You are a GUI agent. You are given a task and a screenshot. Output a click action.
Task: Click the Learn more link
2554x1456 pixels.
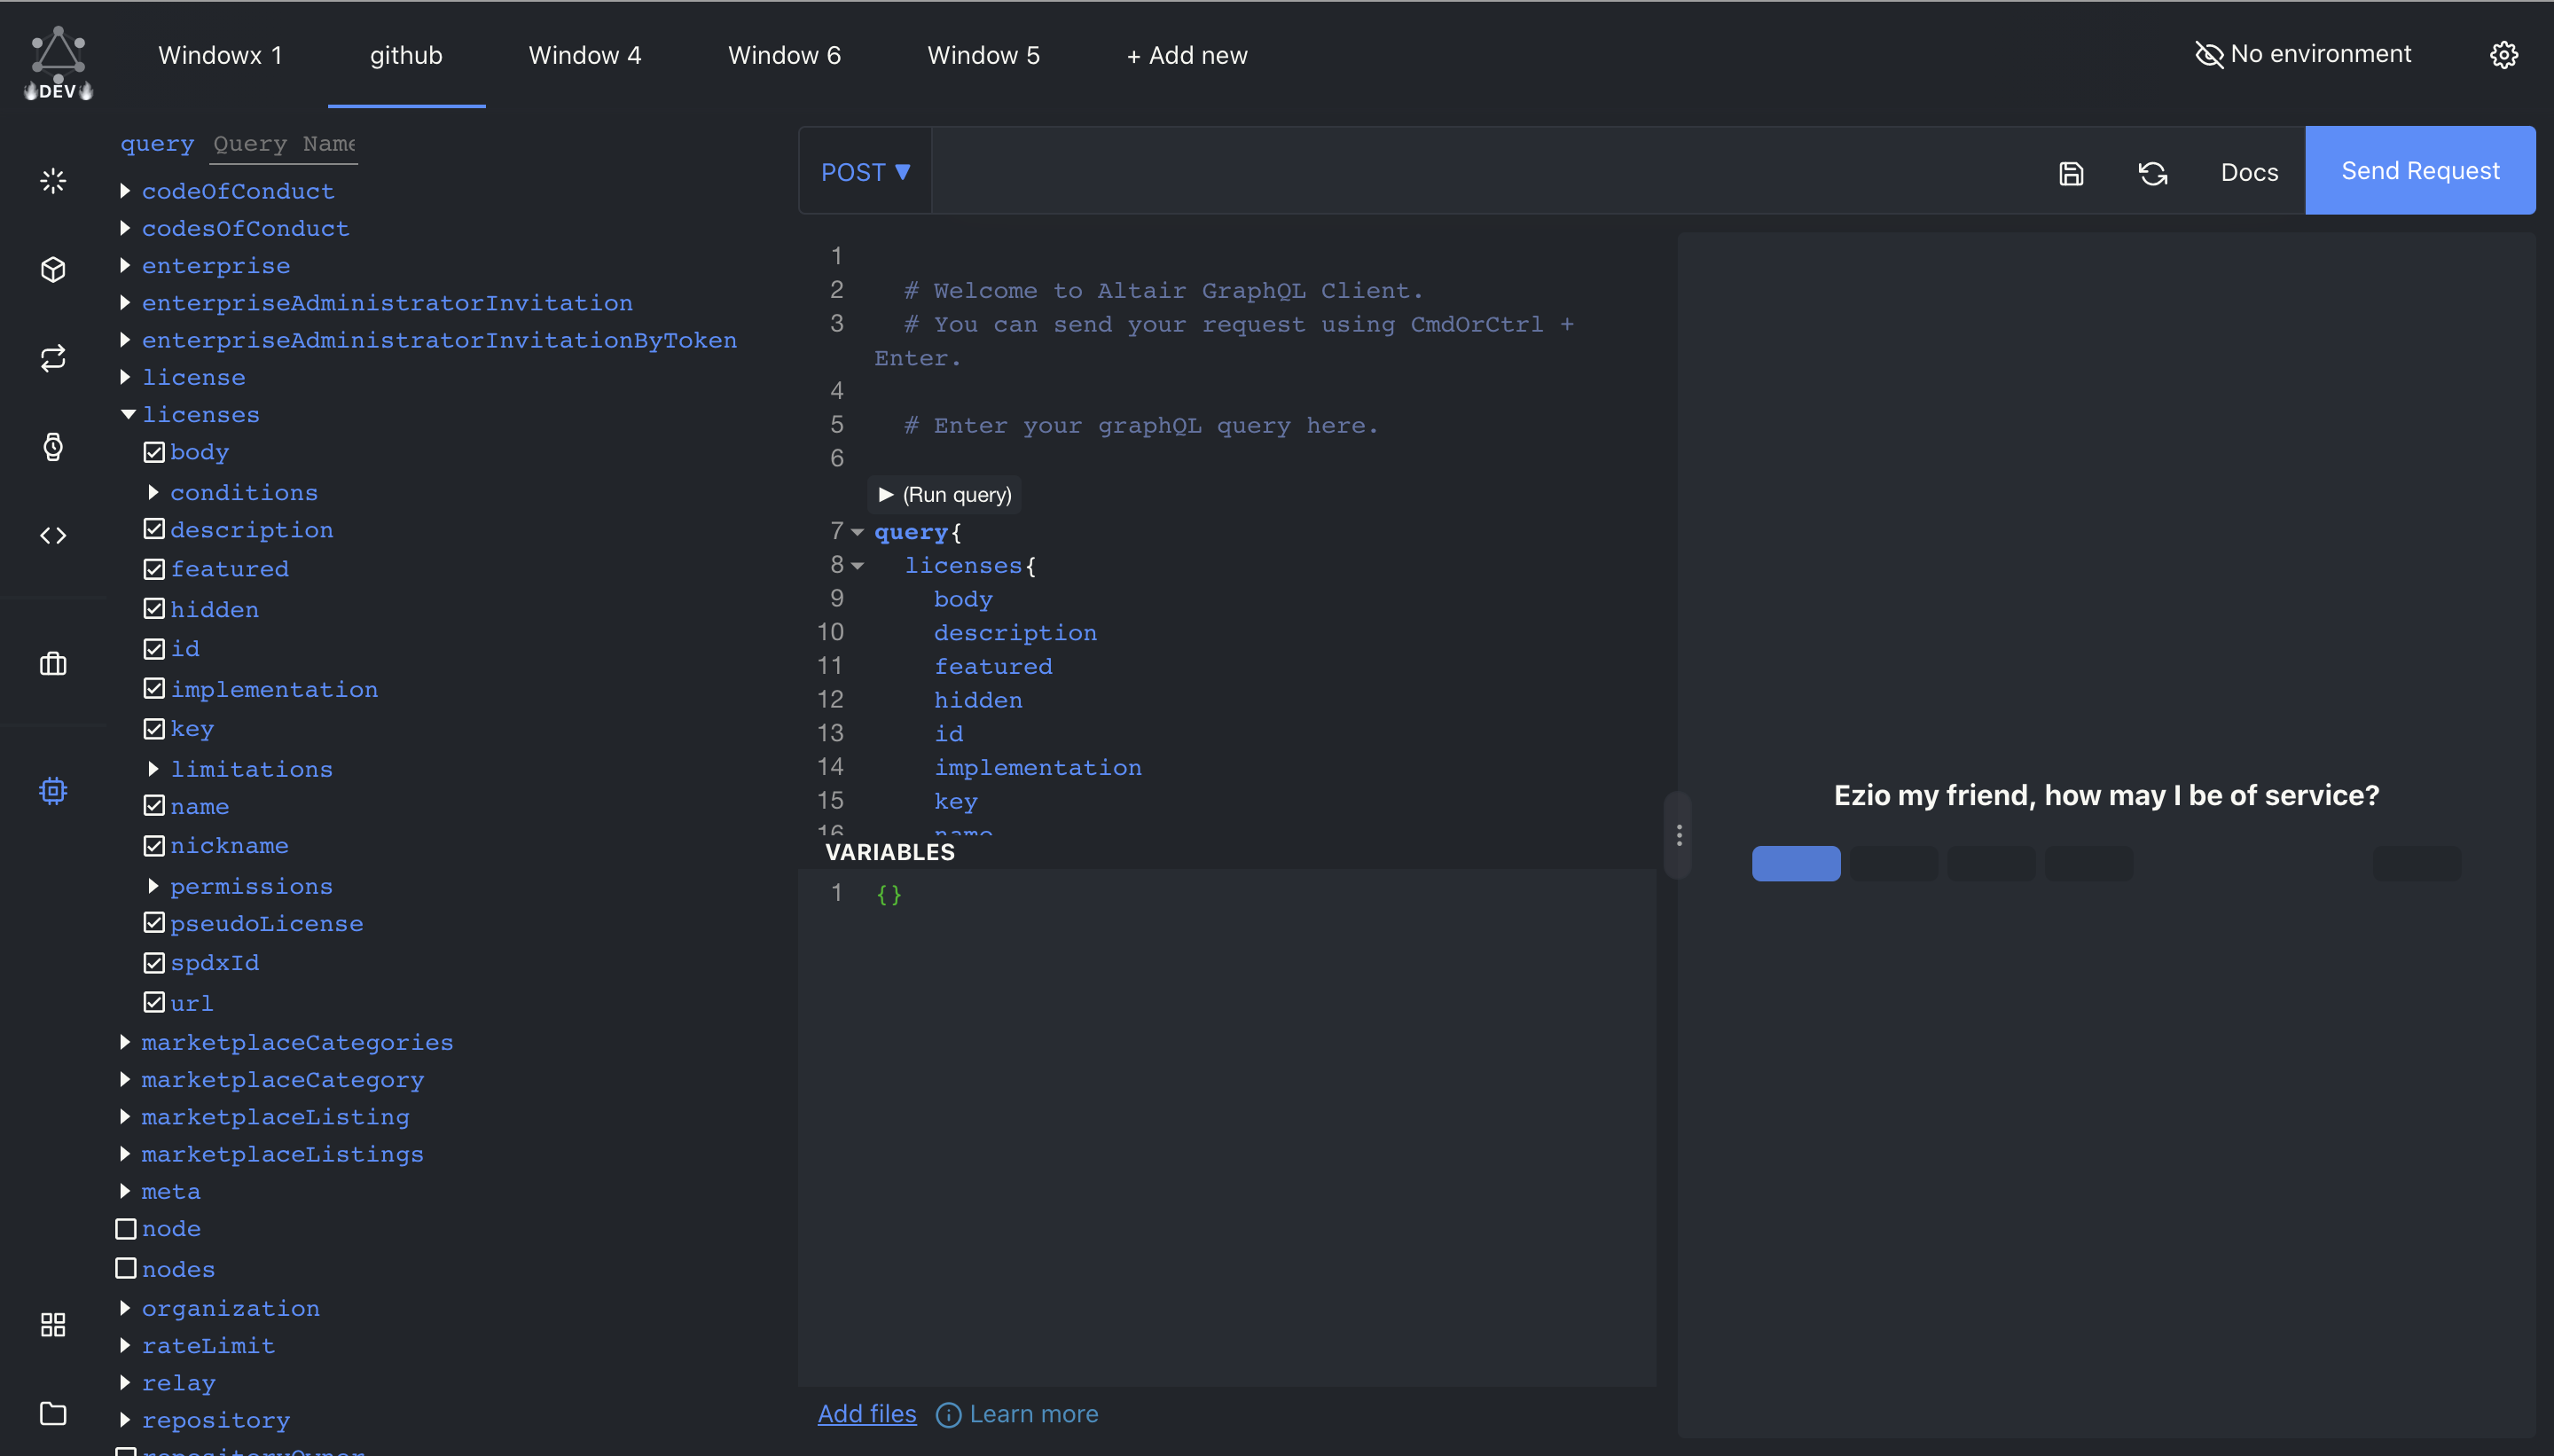coord(1033,1413)
